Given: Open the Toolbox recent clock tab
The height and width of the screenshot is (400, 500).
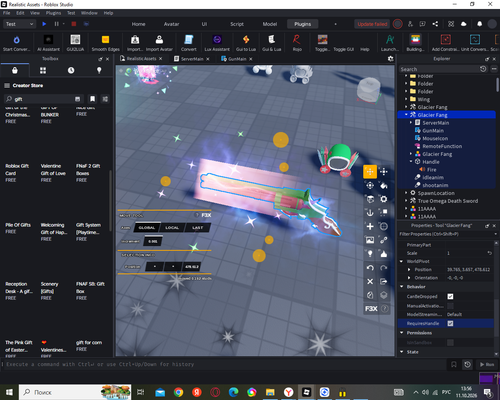Looking at the screenshot, I should coord(71,70).
